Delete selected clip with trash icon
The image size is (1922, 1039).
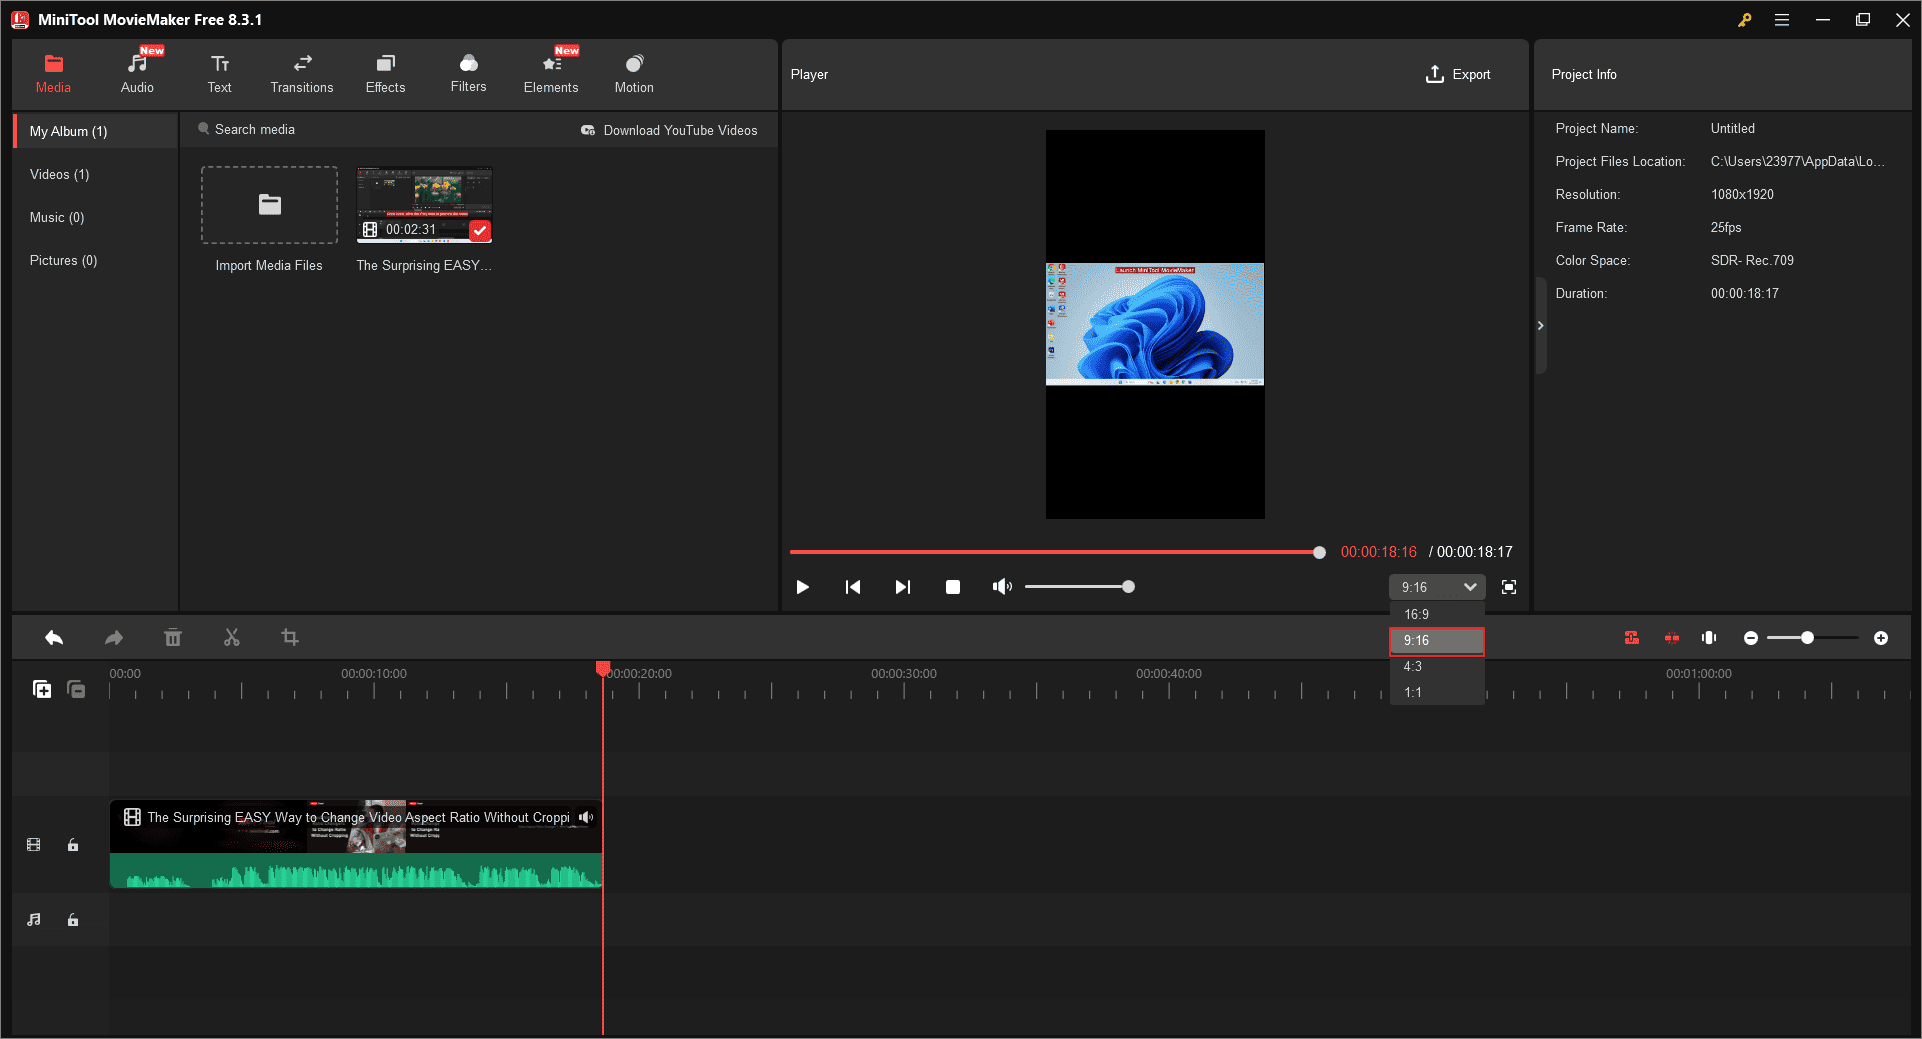pos(173,638)
